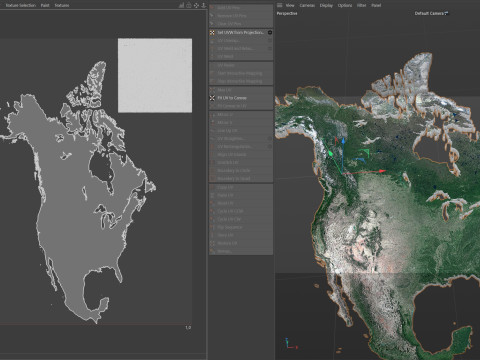Run the Reset UV command
Viewport: 480px width, 360px height.
point(241,203)
